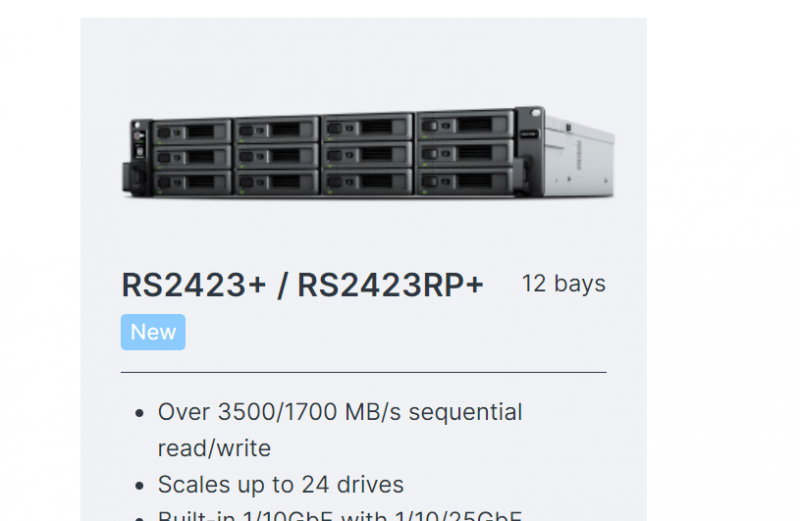Select the bottom-left drive bay in the image
This screenshot has height=521, width=800.
point(192,182)
